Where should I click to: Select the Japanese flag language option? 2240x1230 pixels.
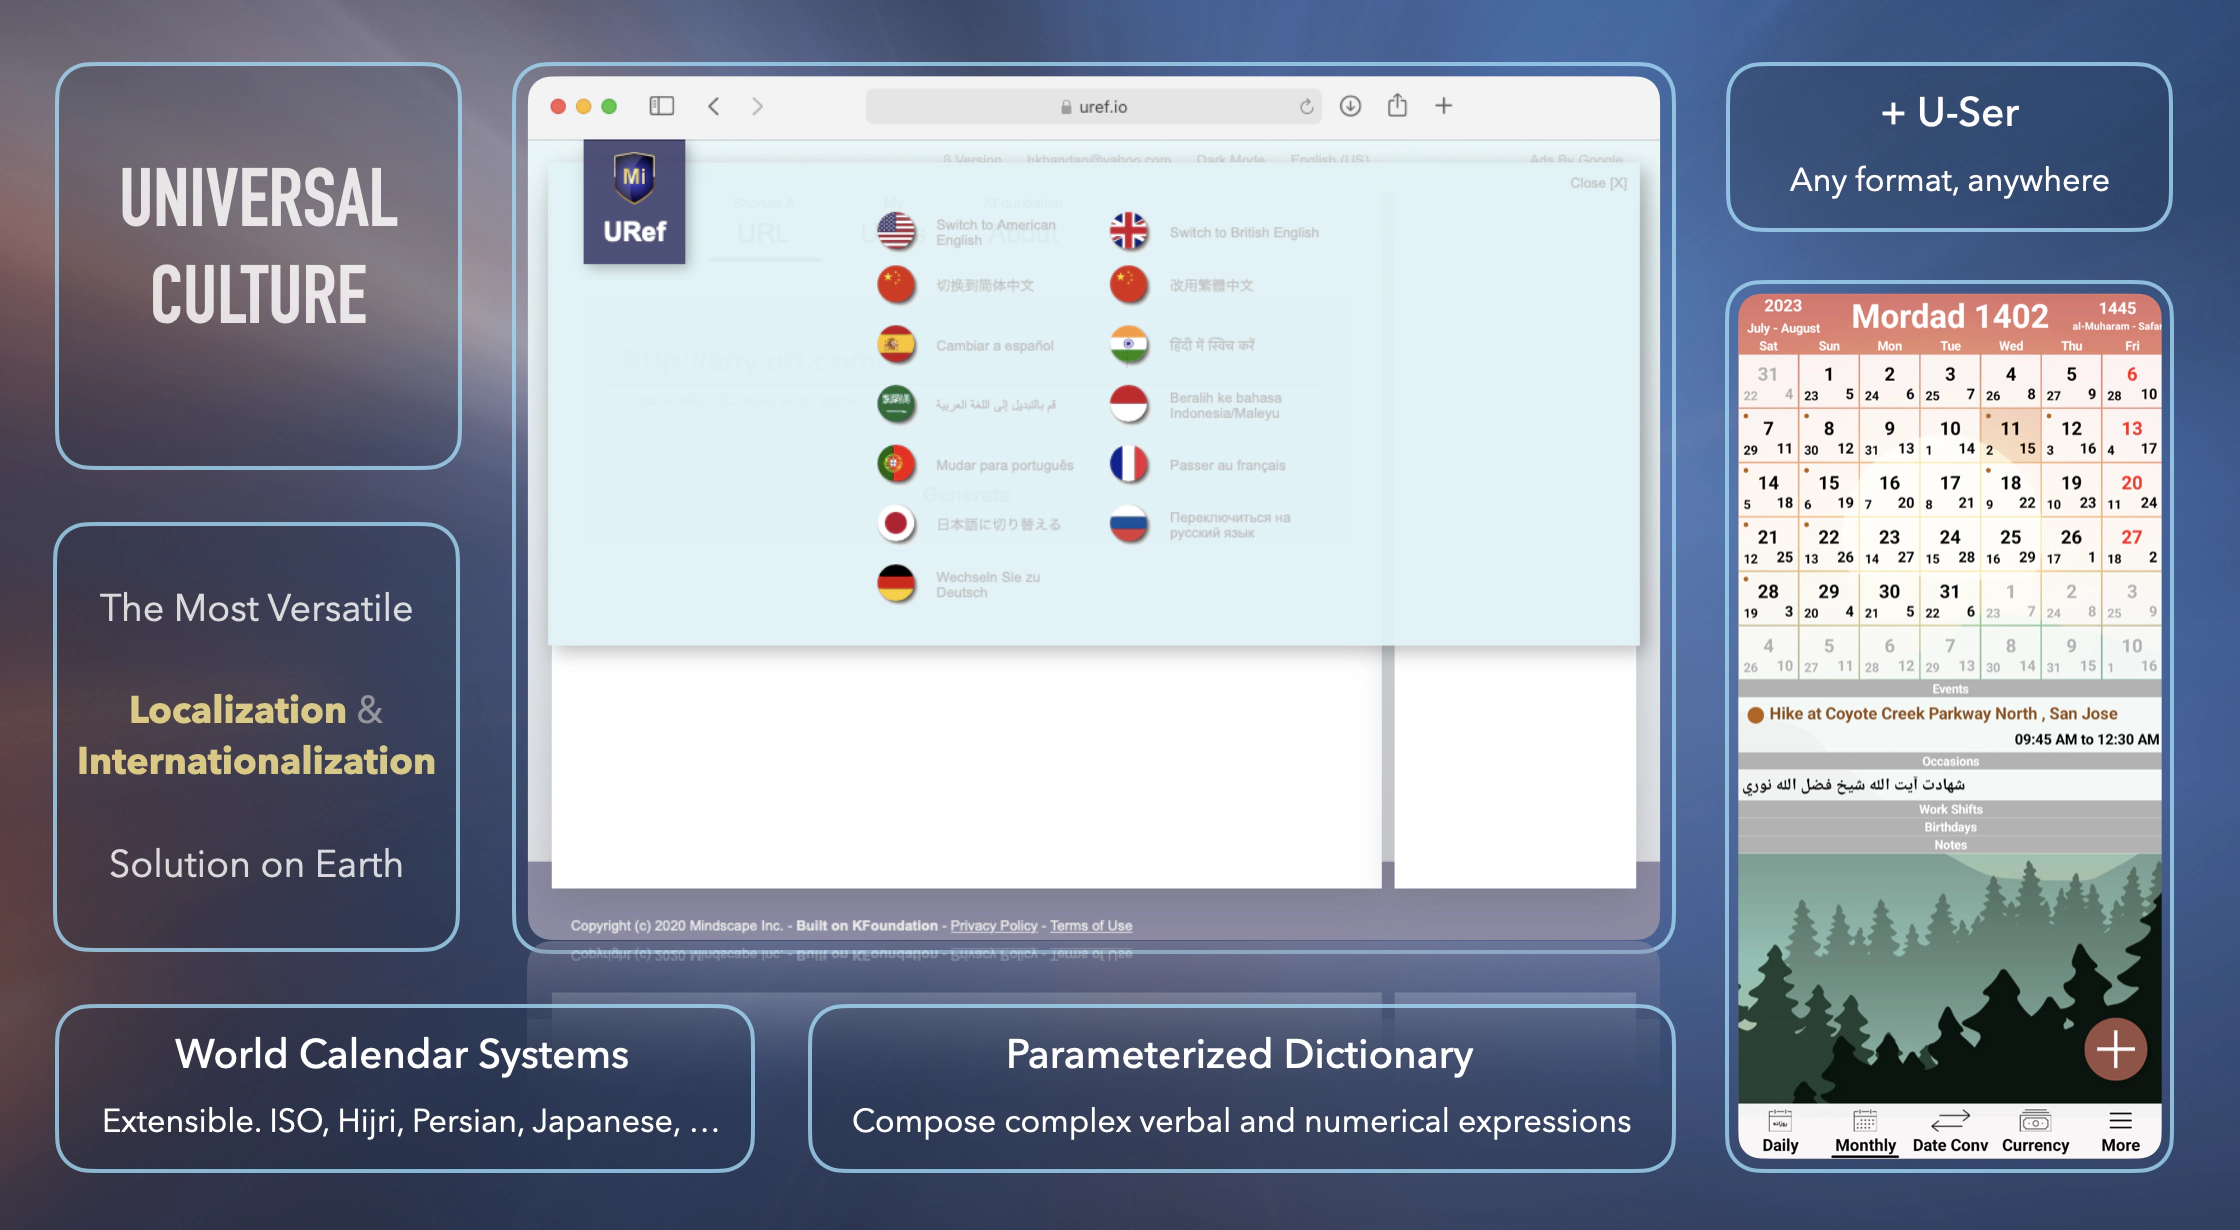click(896, 524)
